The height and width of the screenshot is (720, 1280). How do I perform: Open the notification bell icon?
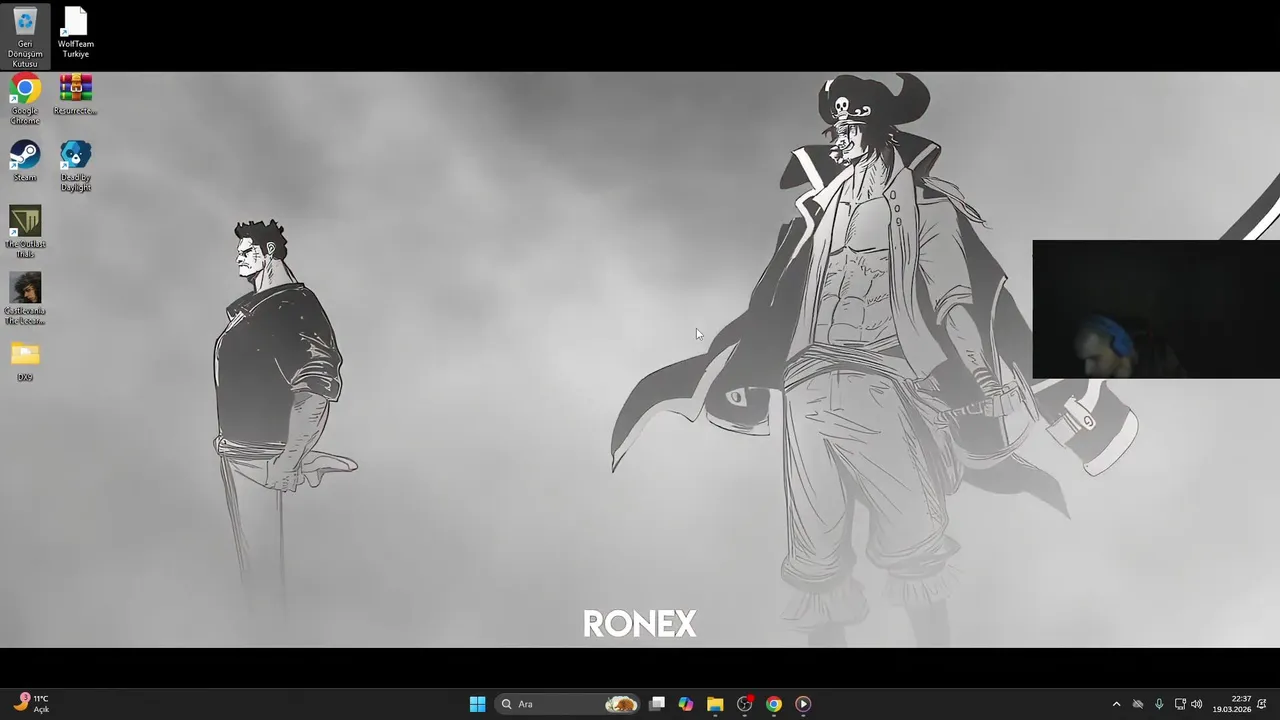pos(1262,704)
